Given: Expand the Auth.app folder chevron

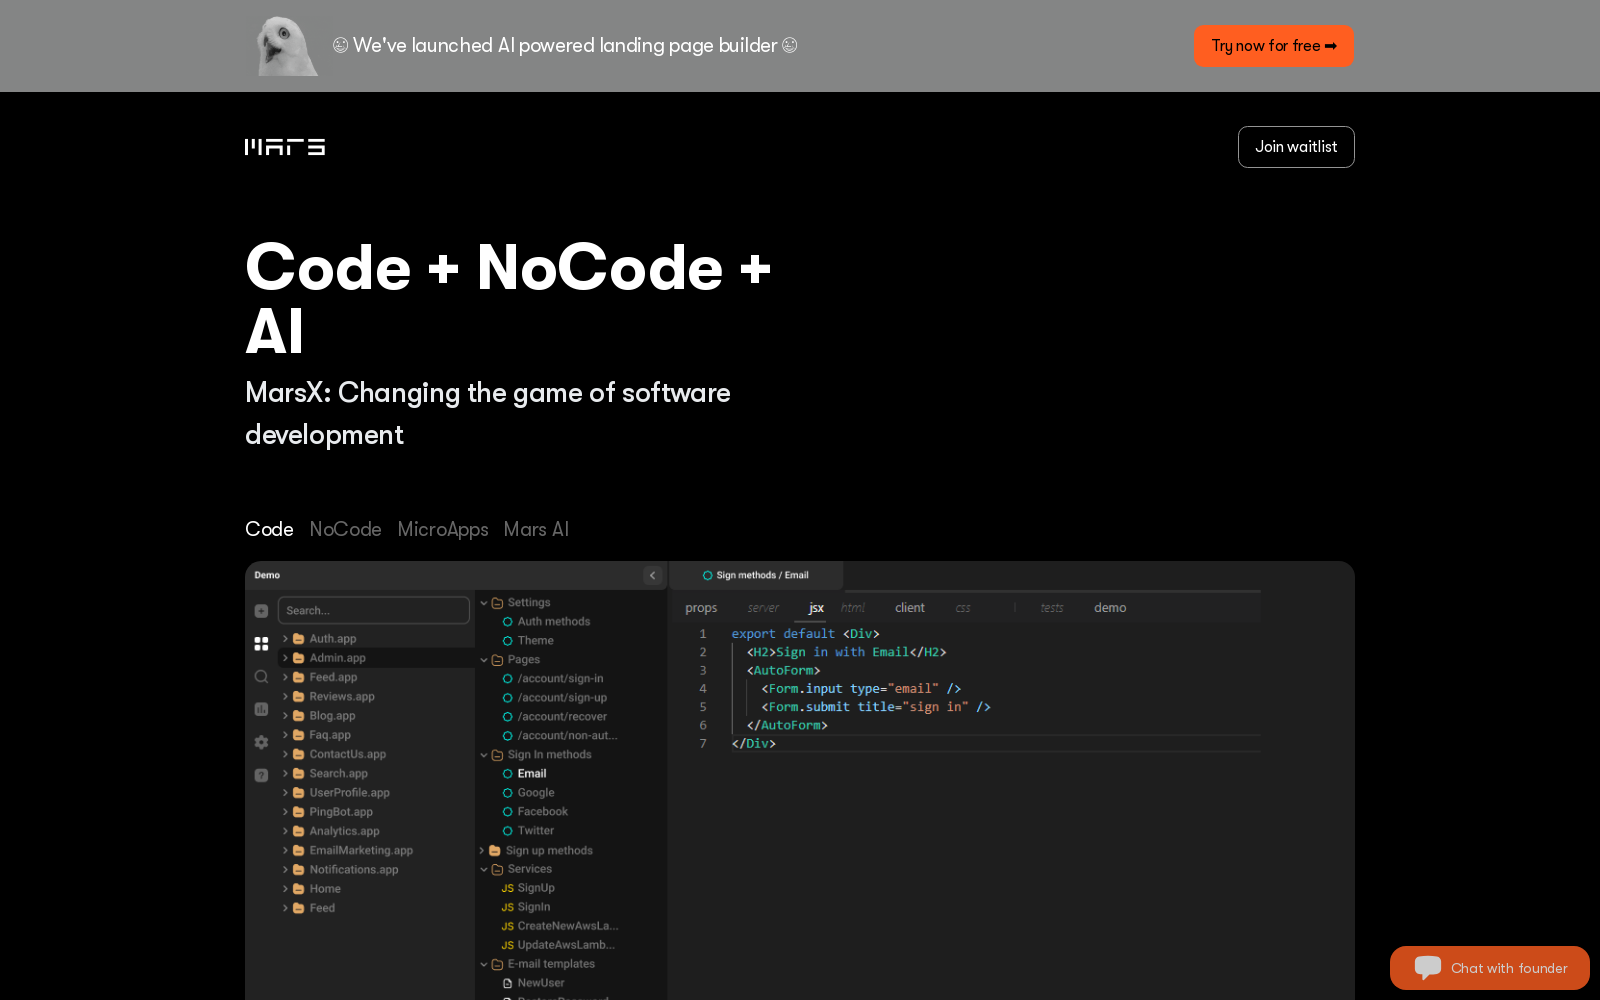Looking at the screenshot, I should tap(285, 639).
